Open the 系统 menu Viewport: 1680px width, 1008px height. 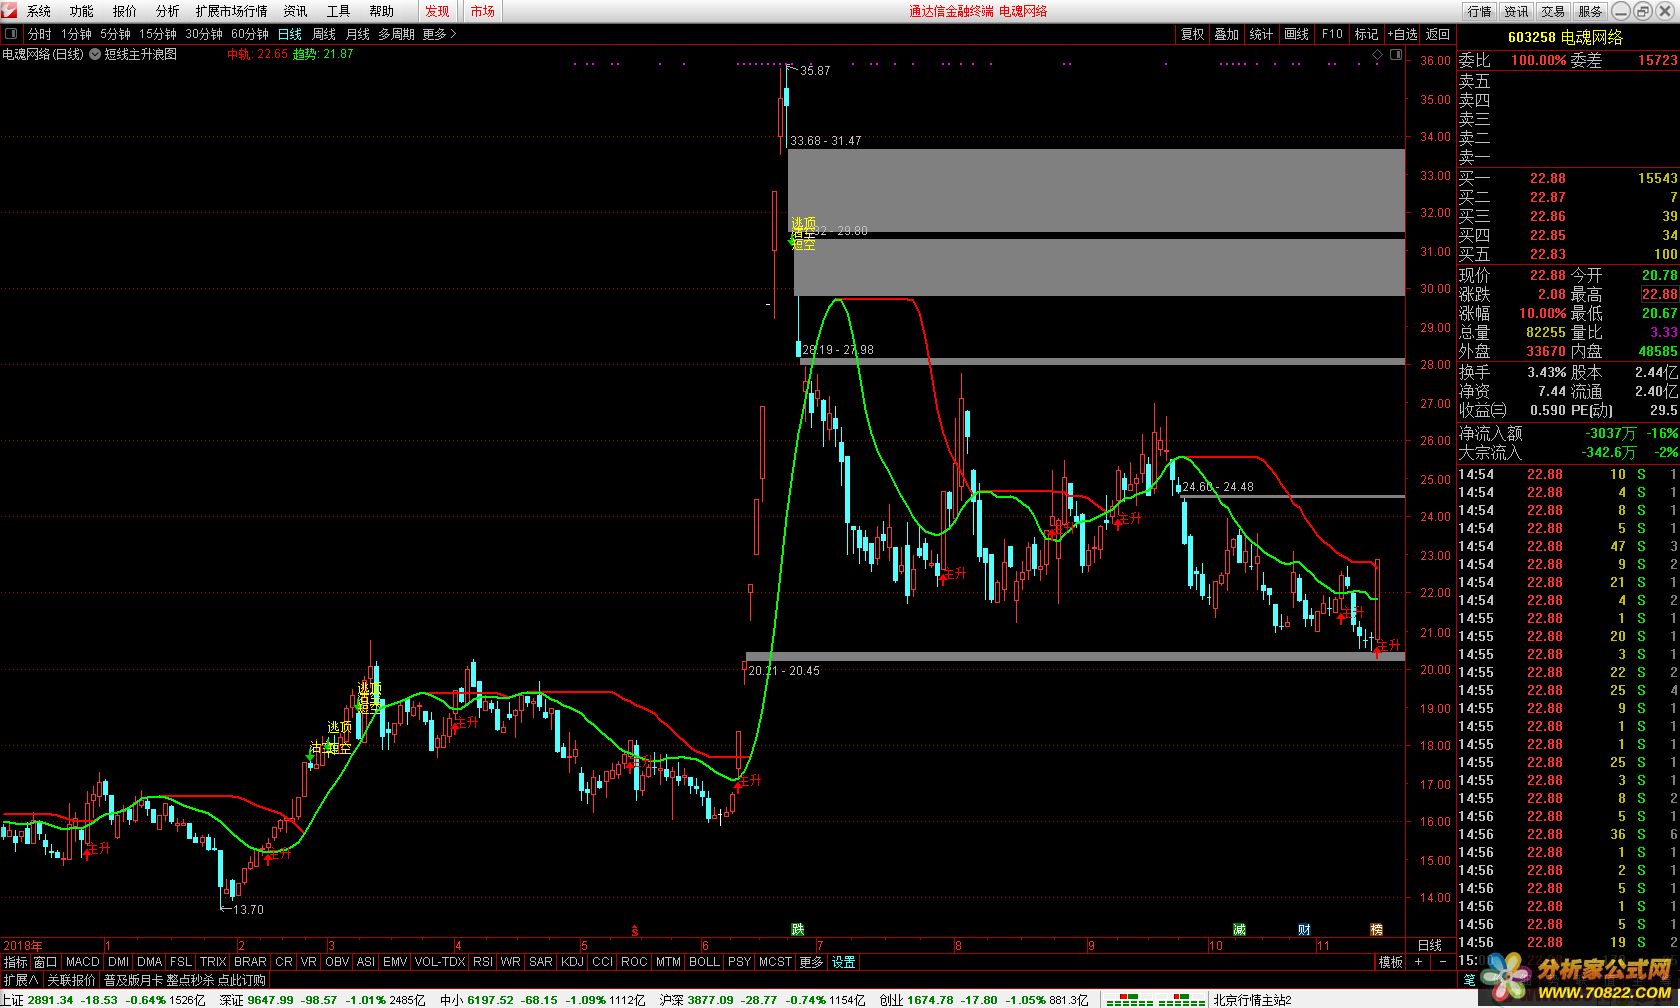tap(39, 11)
